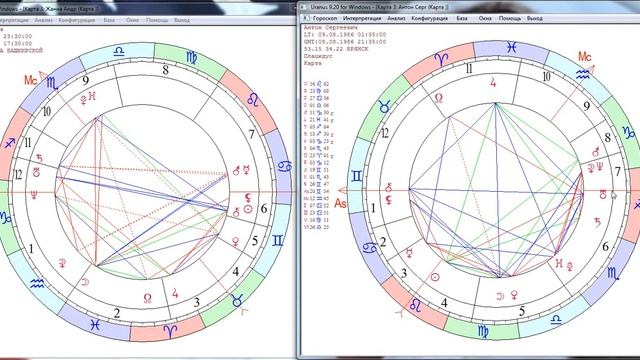This screenshot has width=640, height=360.
Task: Click the Gemini sign on the right chart
Action: (356, 177)
